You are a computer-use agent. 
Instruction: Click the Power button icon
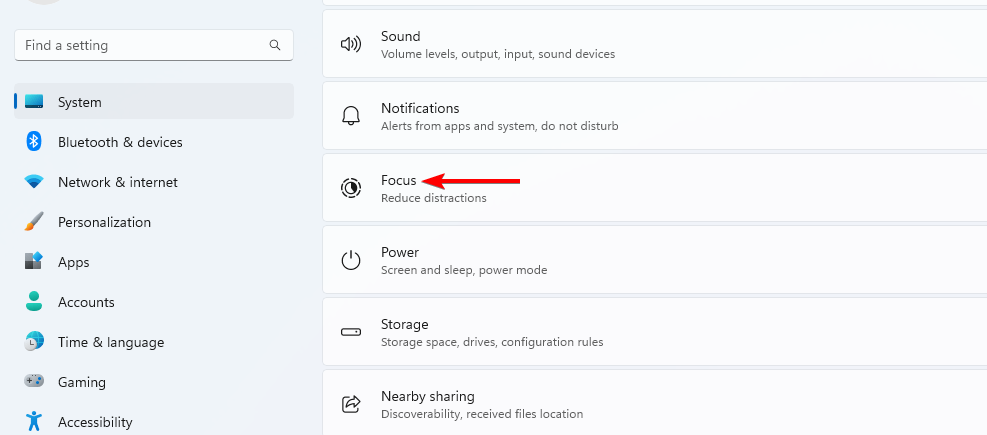(351, 260)
